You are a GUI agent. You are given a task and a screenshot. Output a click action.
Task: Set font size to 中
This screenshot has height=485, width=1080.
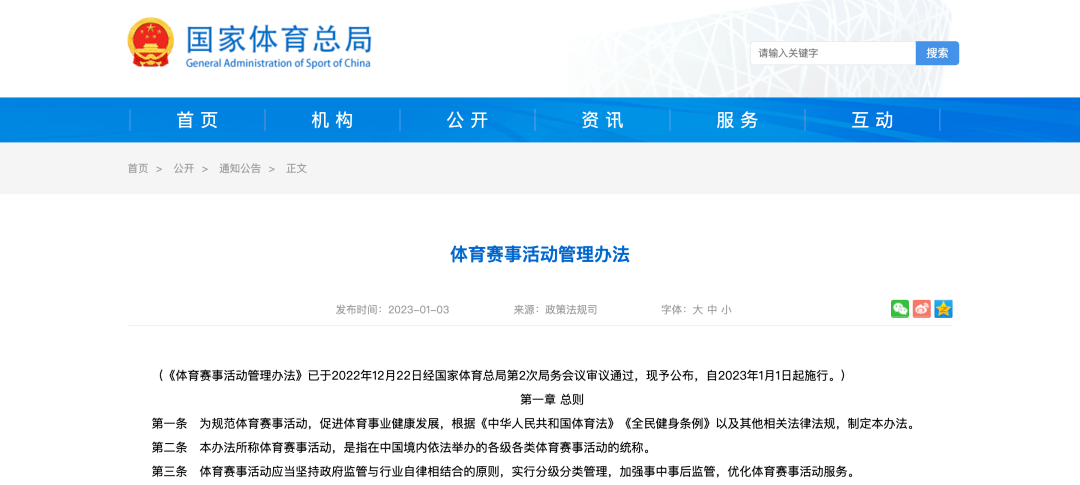(x=712, y=310)
